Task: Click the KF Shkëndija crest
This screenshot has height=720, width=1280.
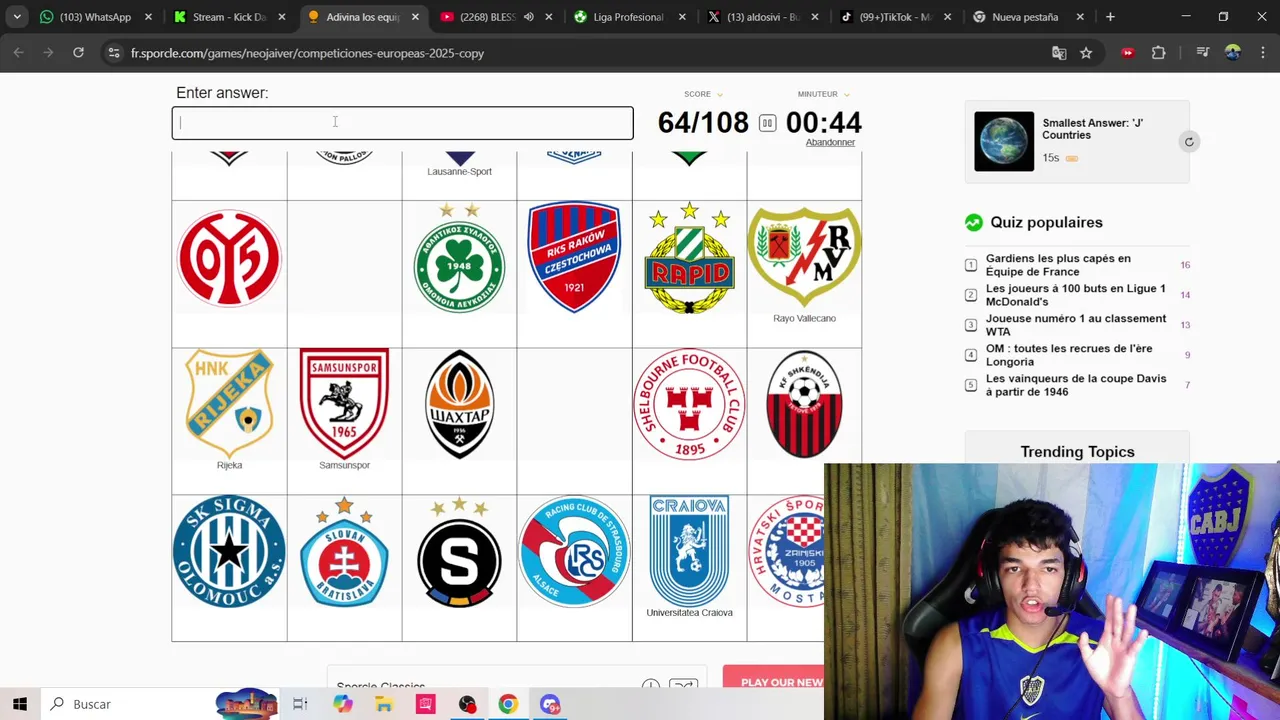Action: coord(804,404)
